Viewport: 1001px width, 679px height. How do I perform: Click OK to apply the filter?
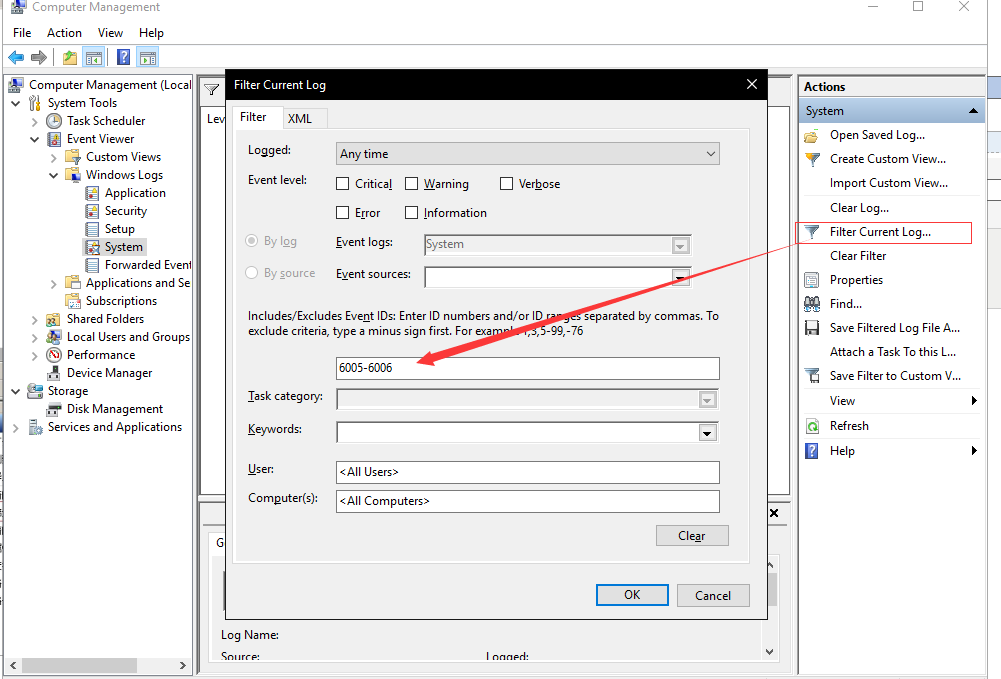[632, 594]
